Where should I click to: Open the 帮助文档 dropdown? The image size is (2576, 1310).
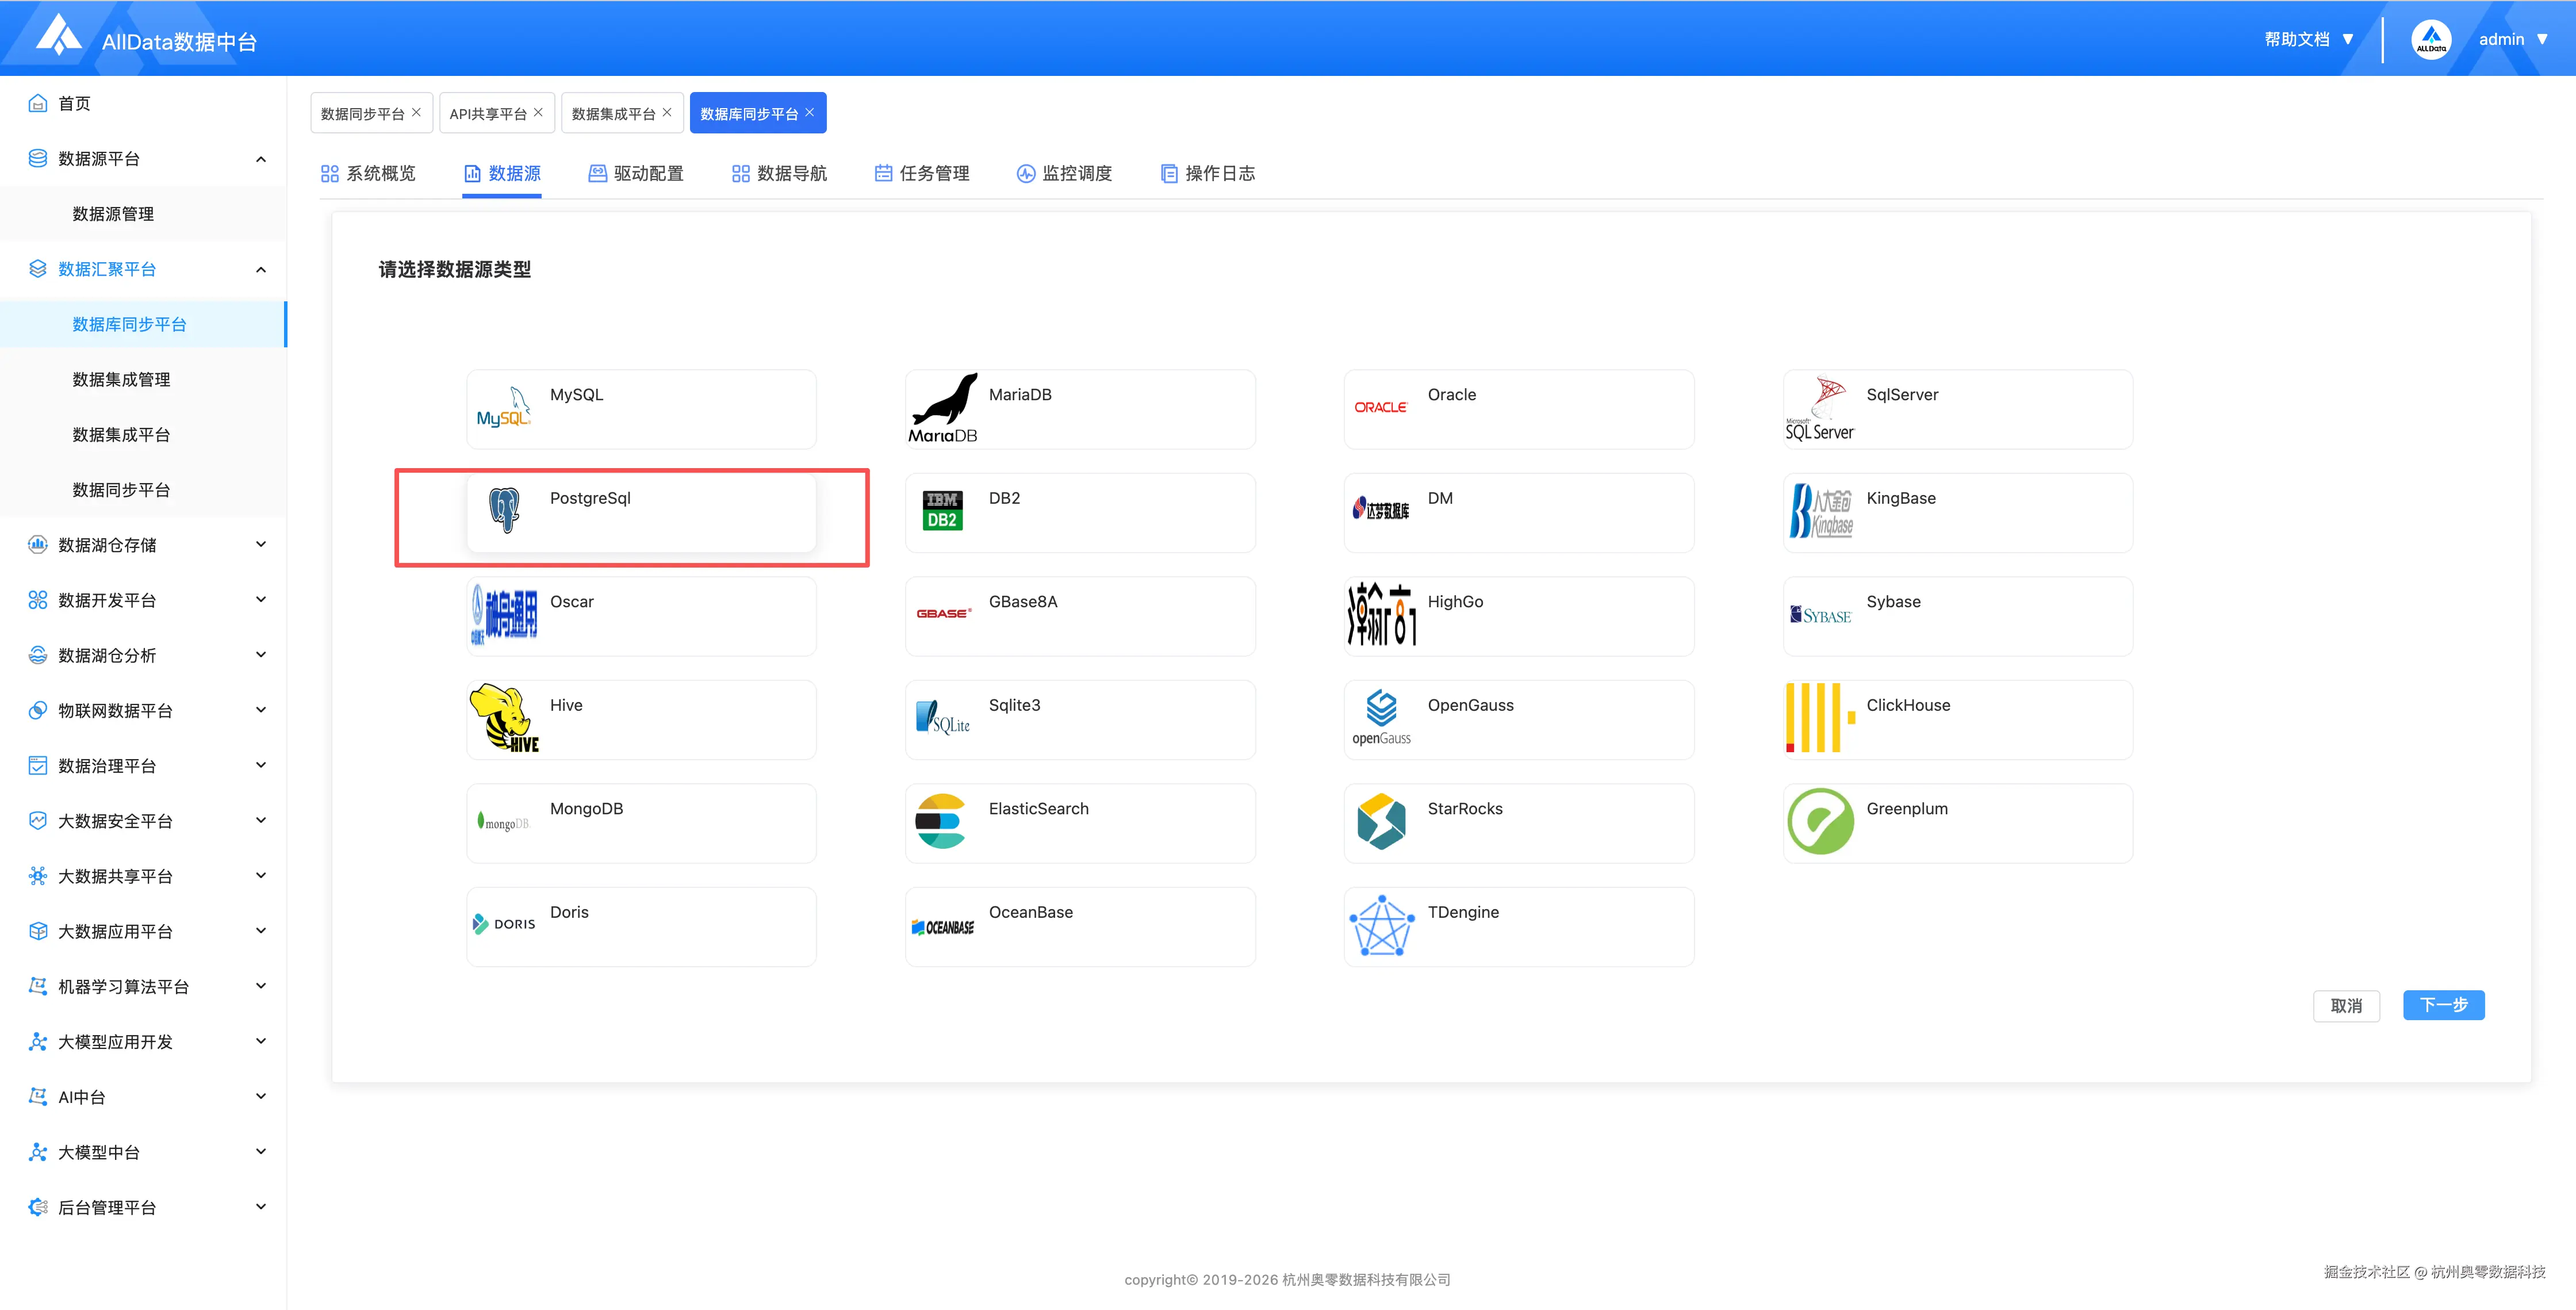(x=2309, y=39)
